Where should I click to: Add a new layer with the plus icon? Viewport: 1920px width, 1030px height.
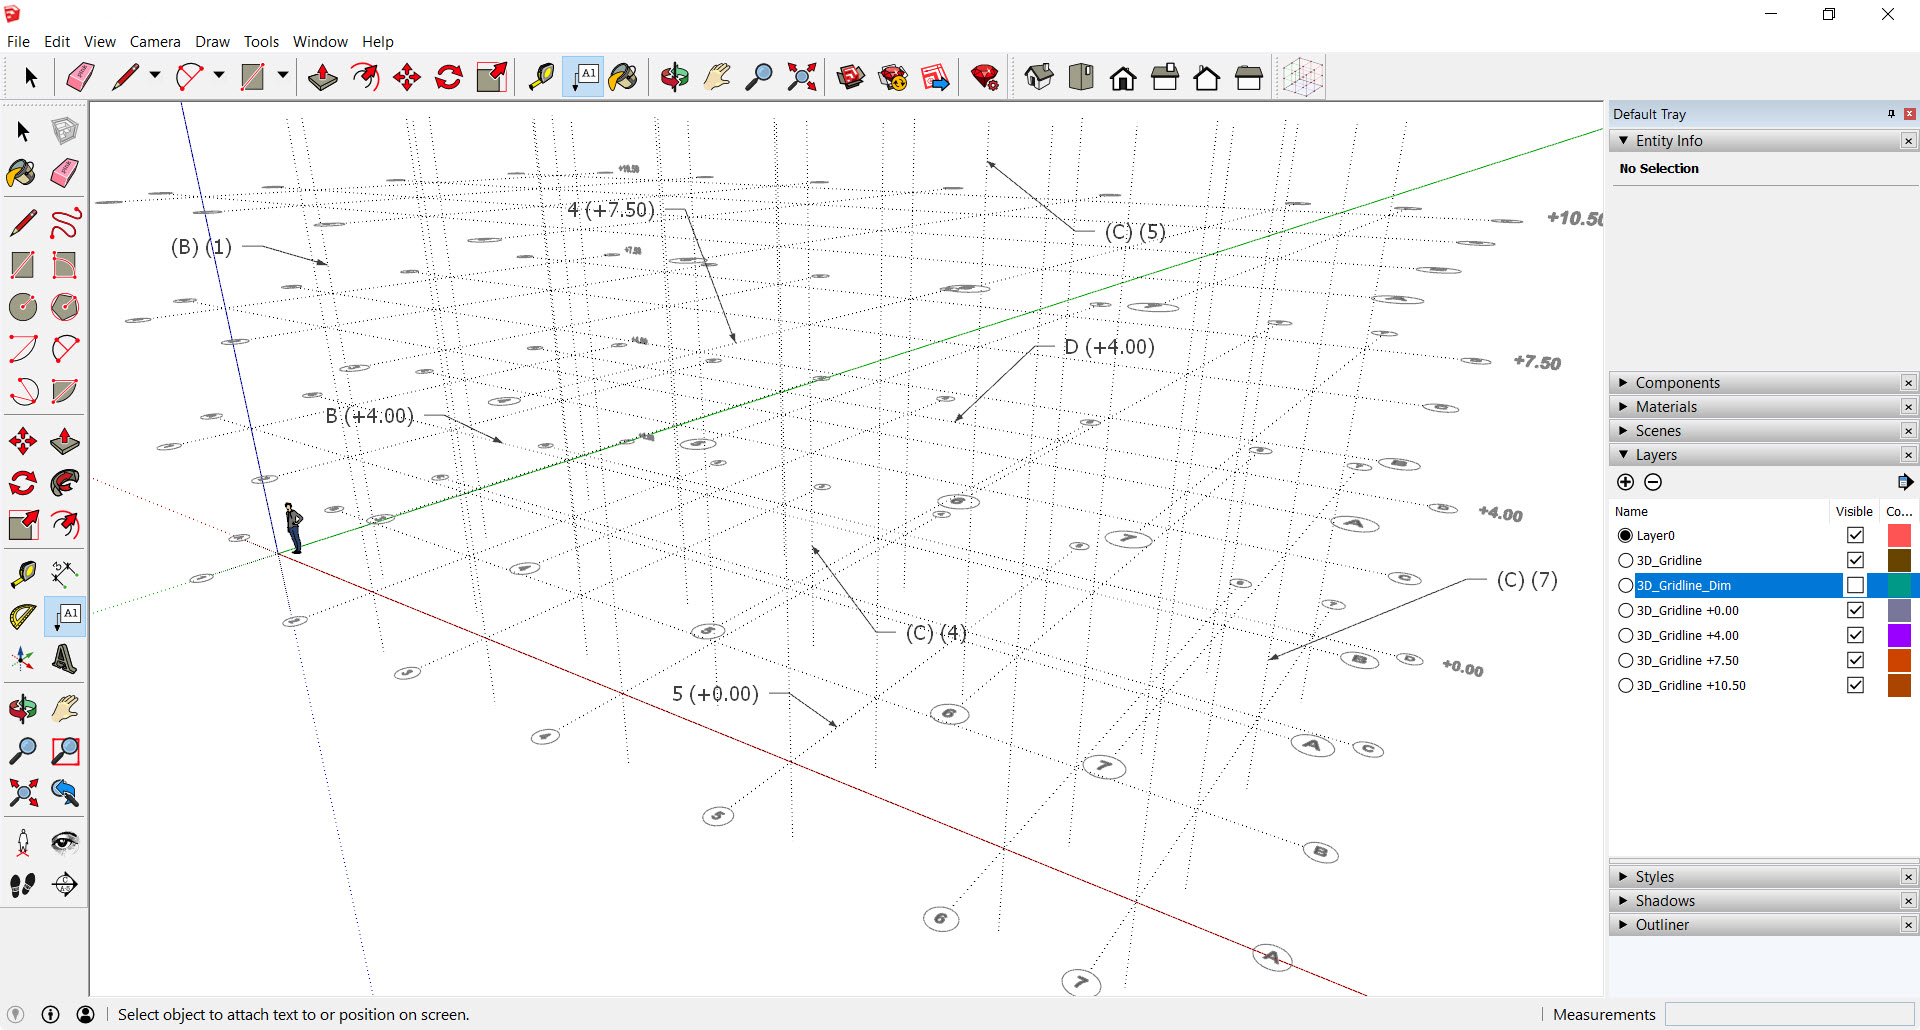click(x=1624, y=482)
